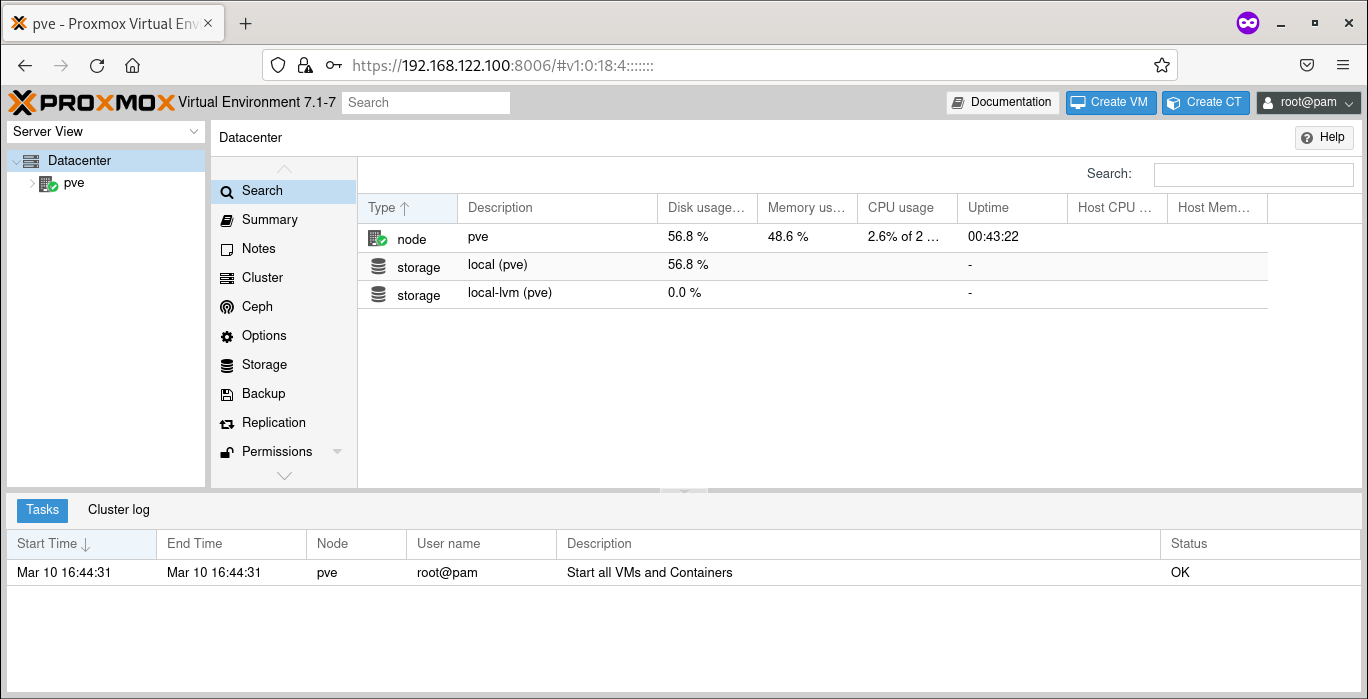Screen dimensions: 1368x699
Task: Open the Notes menu item
Action: tap(283, 249)
